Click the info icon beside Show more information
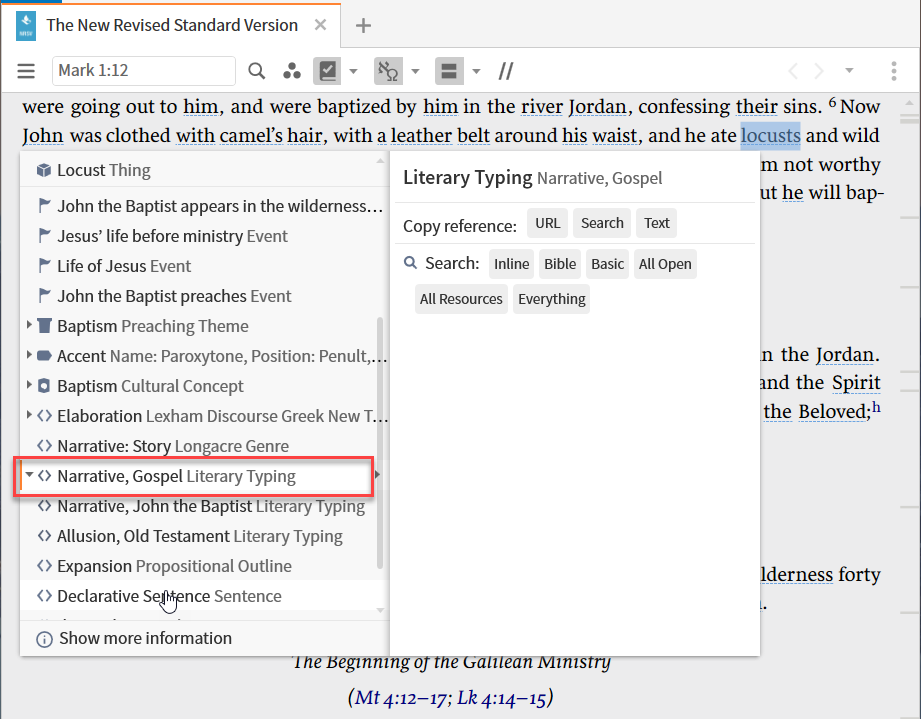Image resolution: width=921 pixels, height=719 pixels. point(44,639)
